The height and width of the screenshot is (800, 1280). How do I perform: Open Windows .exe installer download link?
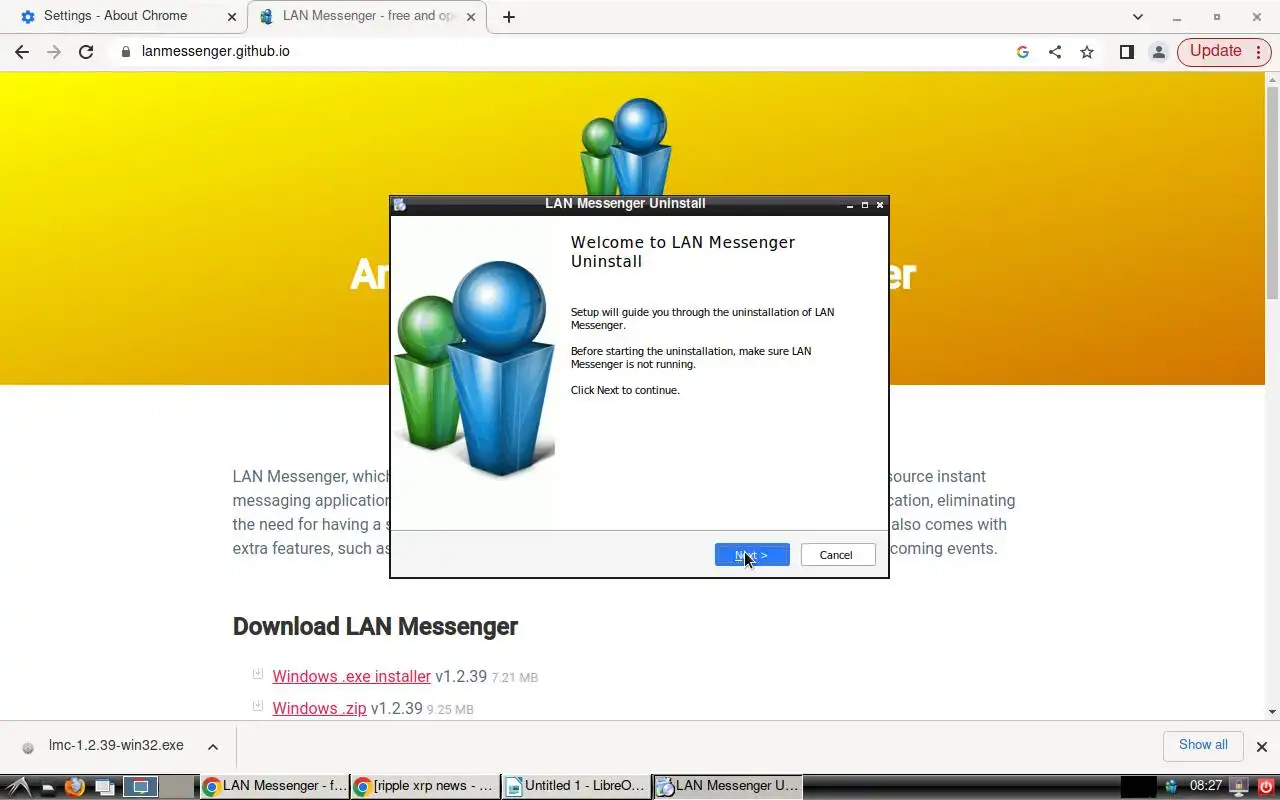coord(351,677)
